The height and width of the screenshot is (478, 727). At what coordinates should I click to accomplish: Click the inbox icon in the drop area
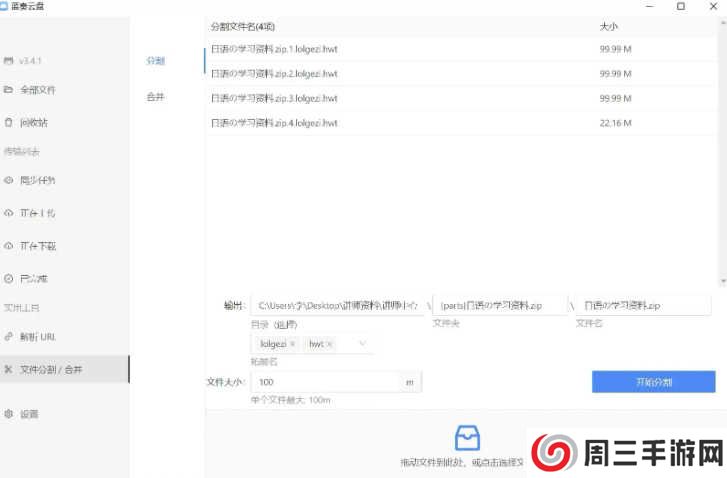pos(467,438)
